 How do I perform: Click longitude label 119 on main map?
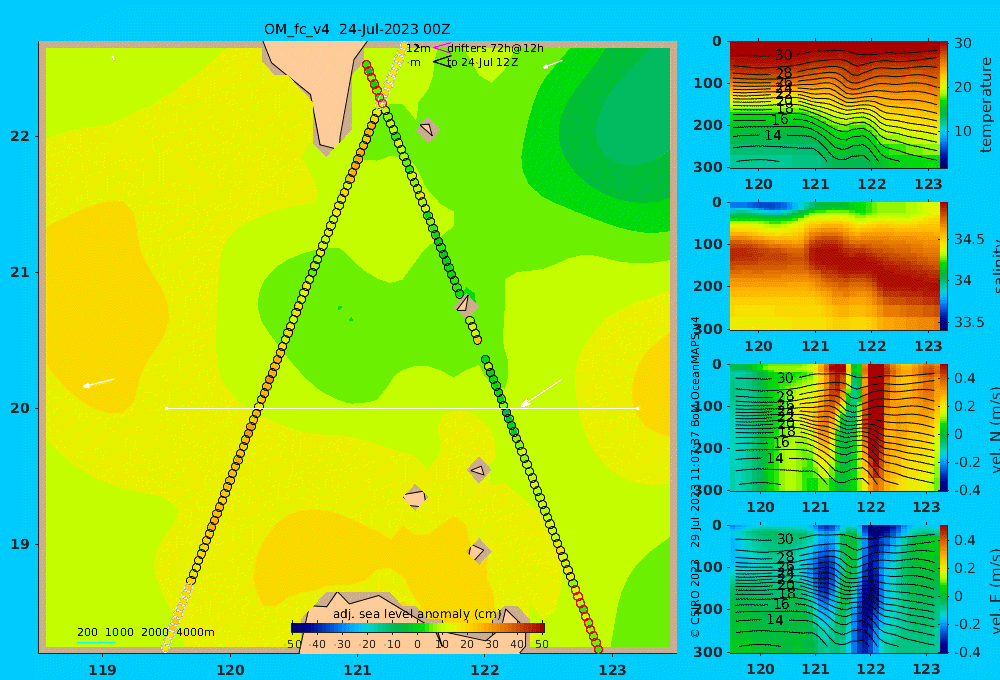click(x=102, y=670)
